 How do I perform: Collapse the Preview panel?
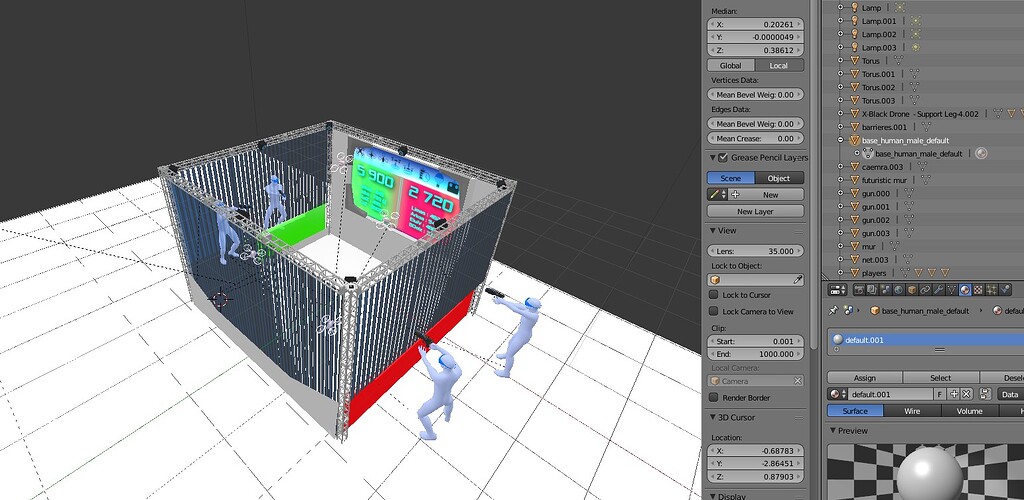pos(833,430)
